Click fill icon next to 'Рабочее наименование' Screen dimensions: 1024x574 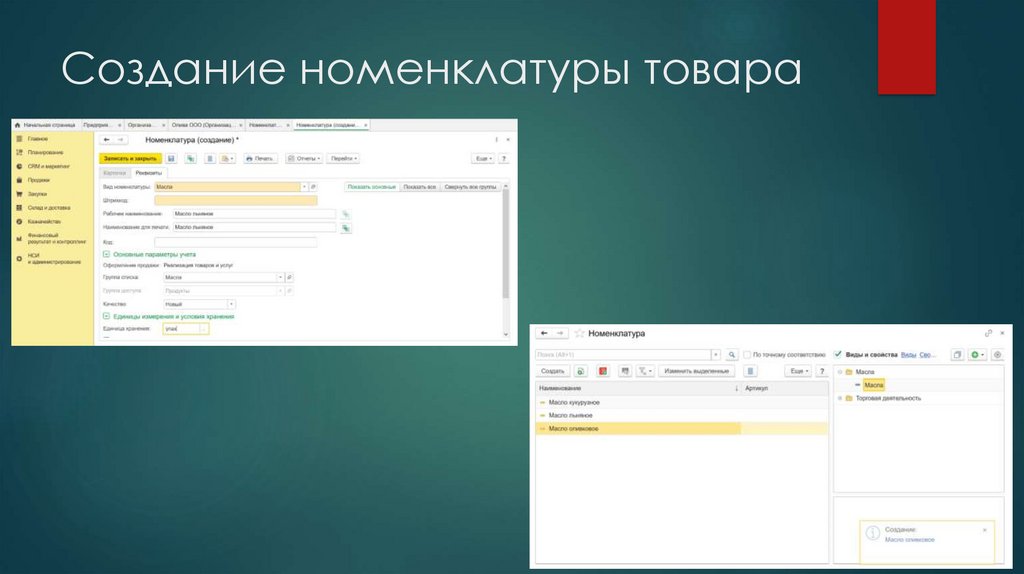click(x=345, y=214)
